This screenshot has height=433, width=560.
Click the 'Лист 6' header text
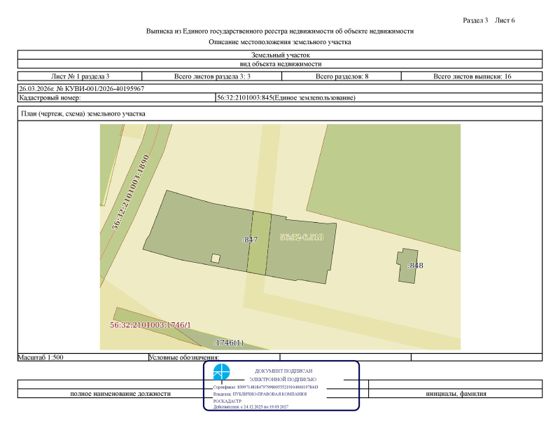pyautogui.click(x=504, y=20)
